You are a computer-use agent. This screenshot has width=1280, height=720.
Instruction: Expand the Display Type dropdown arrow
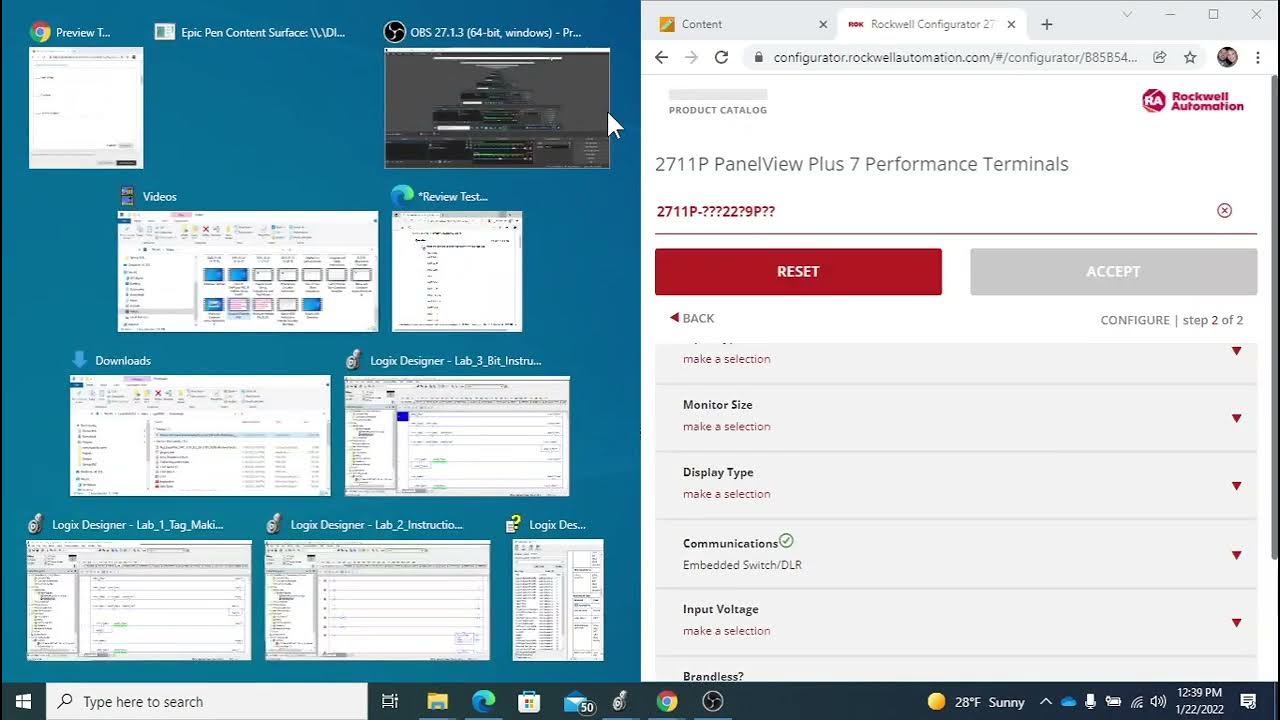click(1237, 486)
